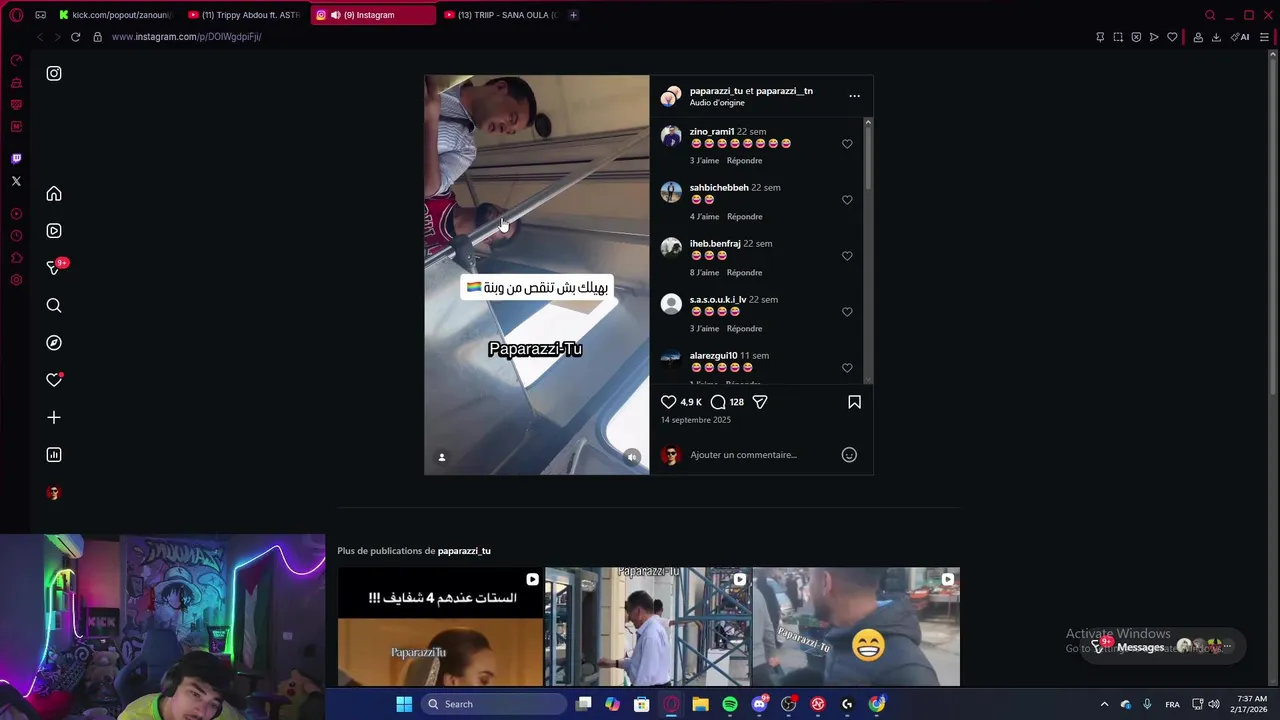The width and height of the screenshot is (1280, 720).
Task: Open Opera sidebar settings gear
Action: tap(16, 280)
